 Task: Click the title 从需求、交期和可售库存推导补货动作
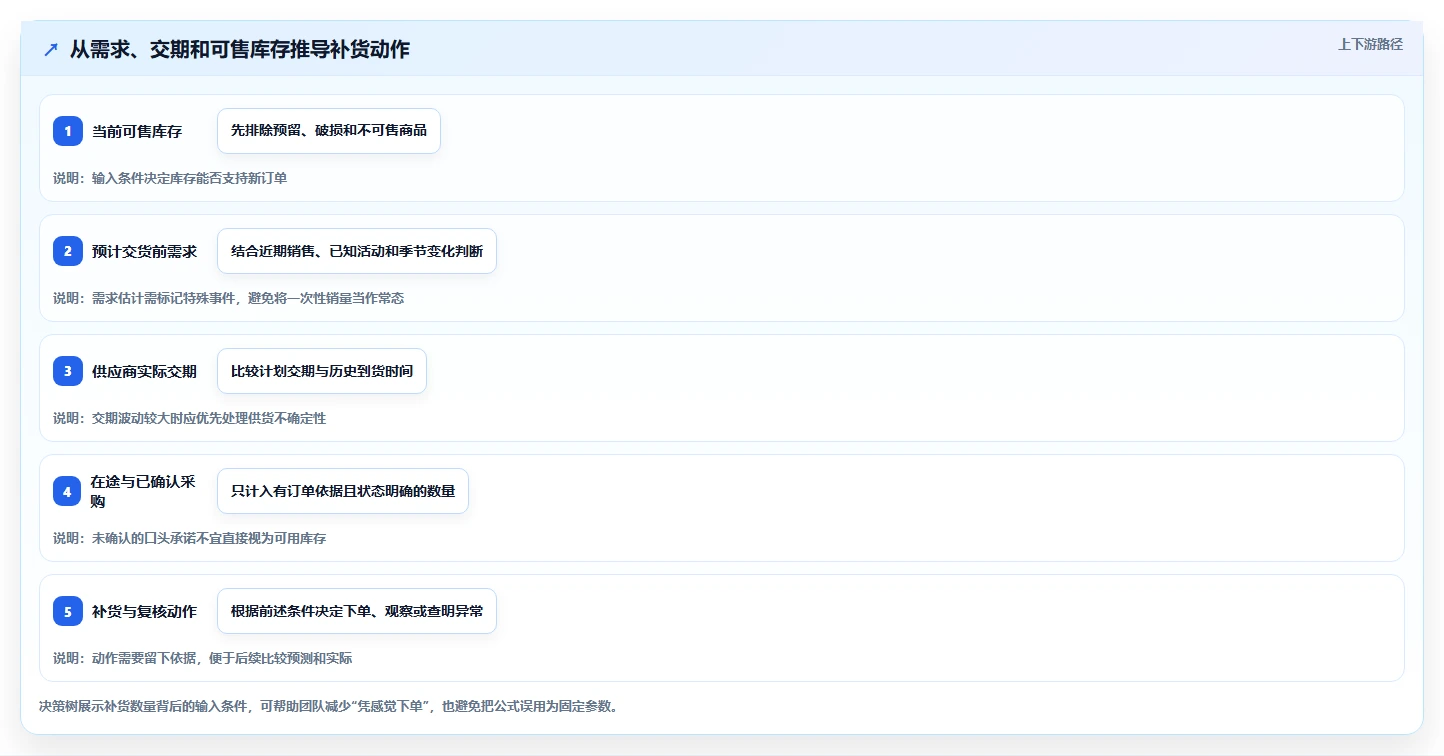click(240, 49)
